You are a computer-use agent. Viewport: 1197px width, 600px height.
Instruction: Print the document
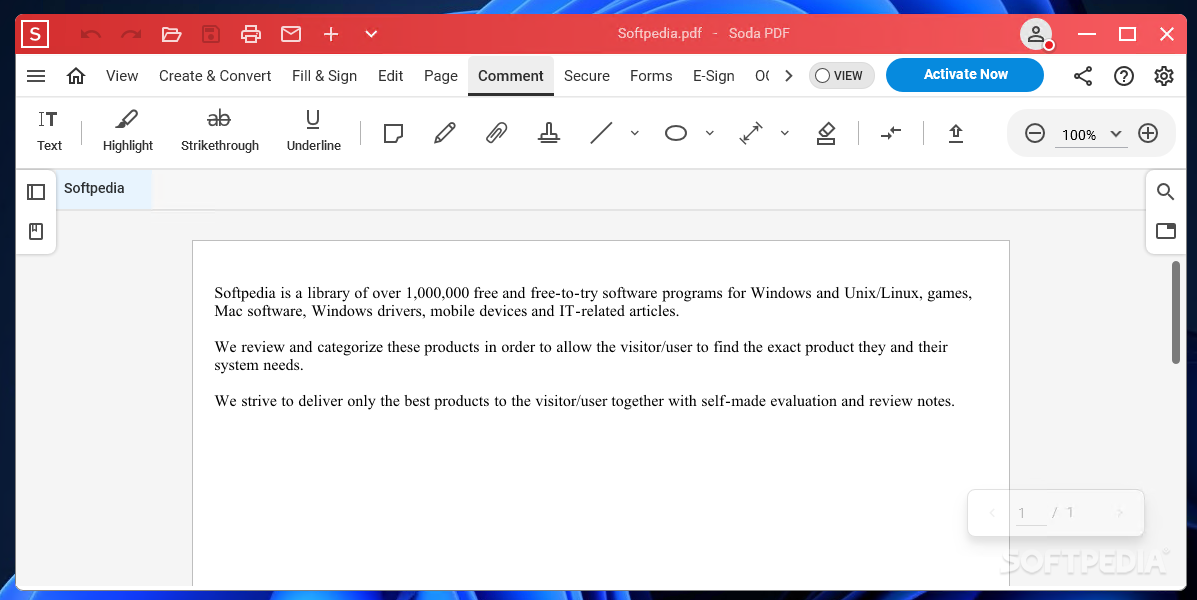point(250,34)
